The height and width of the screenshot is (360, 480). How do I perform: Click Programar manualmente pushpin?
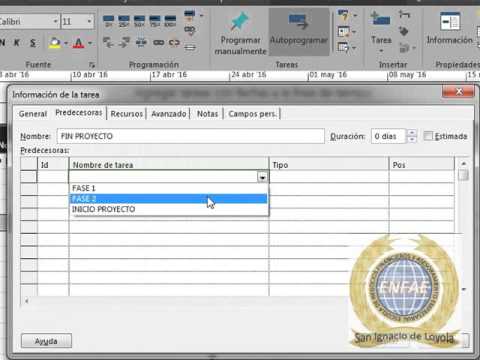[x=240, y=21]
